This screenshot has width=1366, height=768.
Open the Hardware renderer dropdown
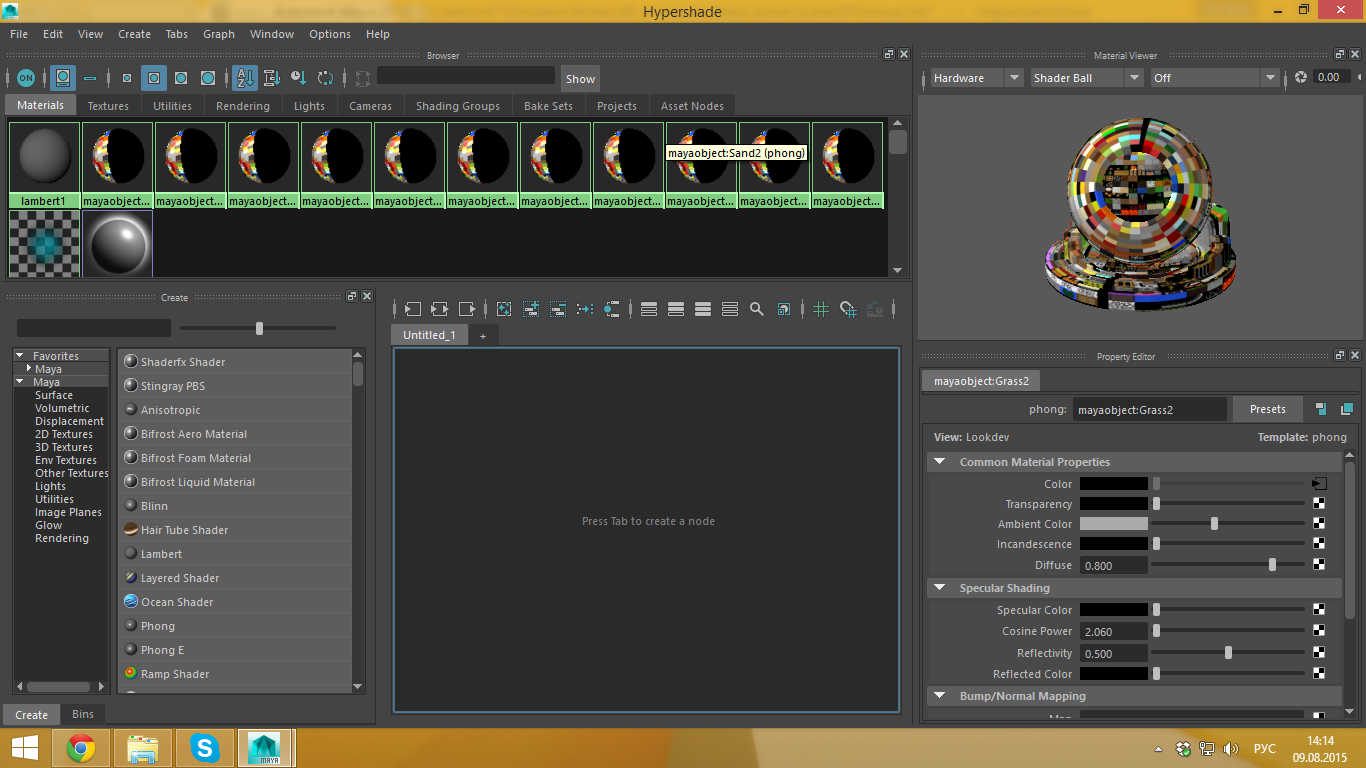(977, 78)
